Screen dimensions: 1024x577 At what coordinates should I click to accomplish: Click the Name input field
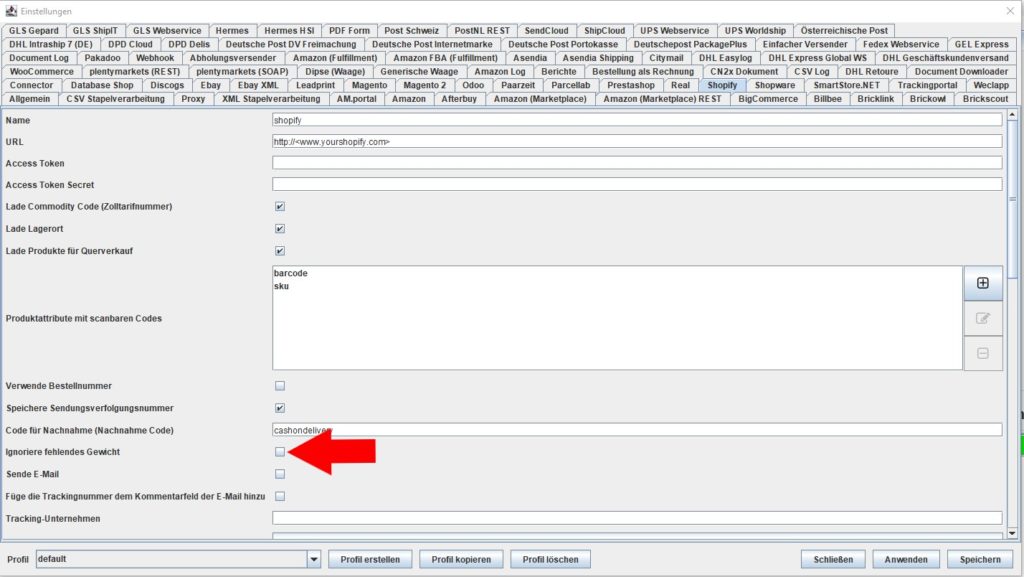click(x=637, y=120)
